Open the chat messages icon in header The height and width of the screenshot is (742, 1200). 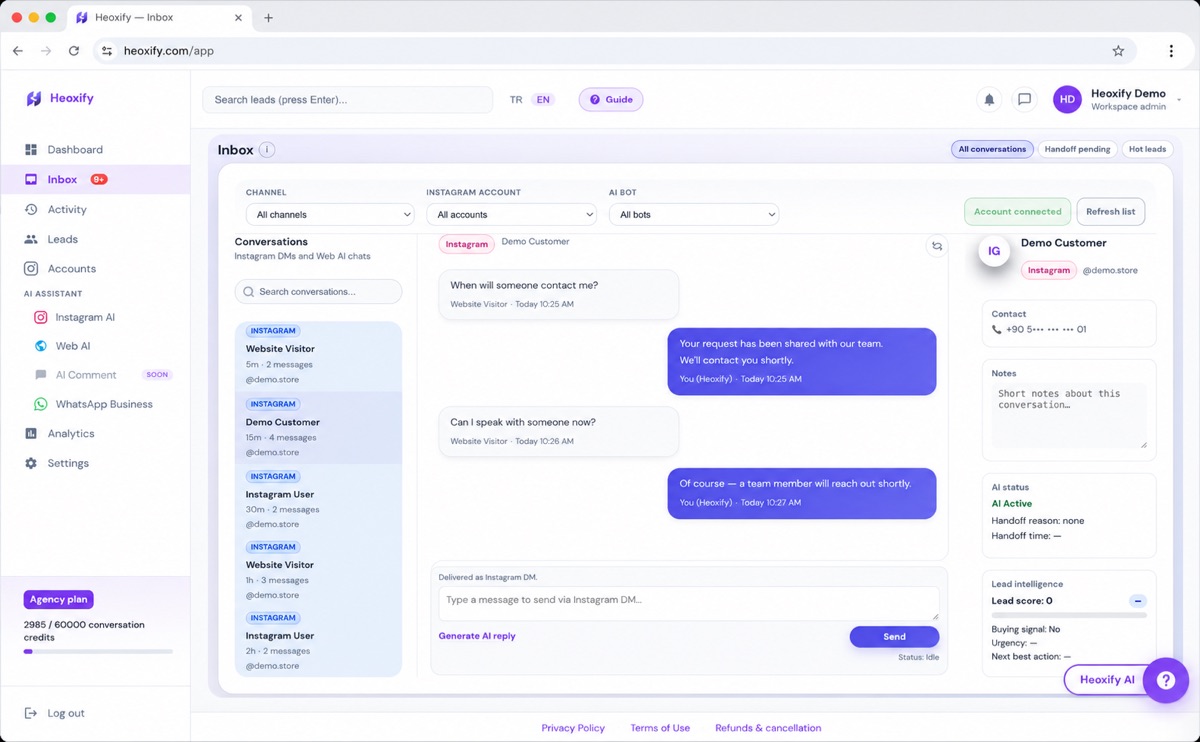(x=1024, y=100)
